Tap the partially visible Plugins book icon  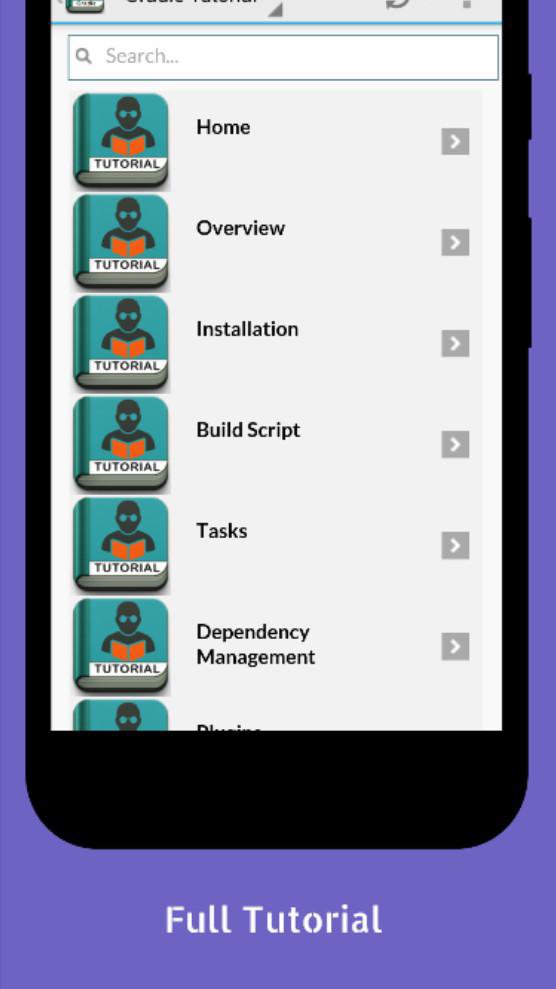point(121,715)
